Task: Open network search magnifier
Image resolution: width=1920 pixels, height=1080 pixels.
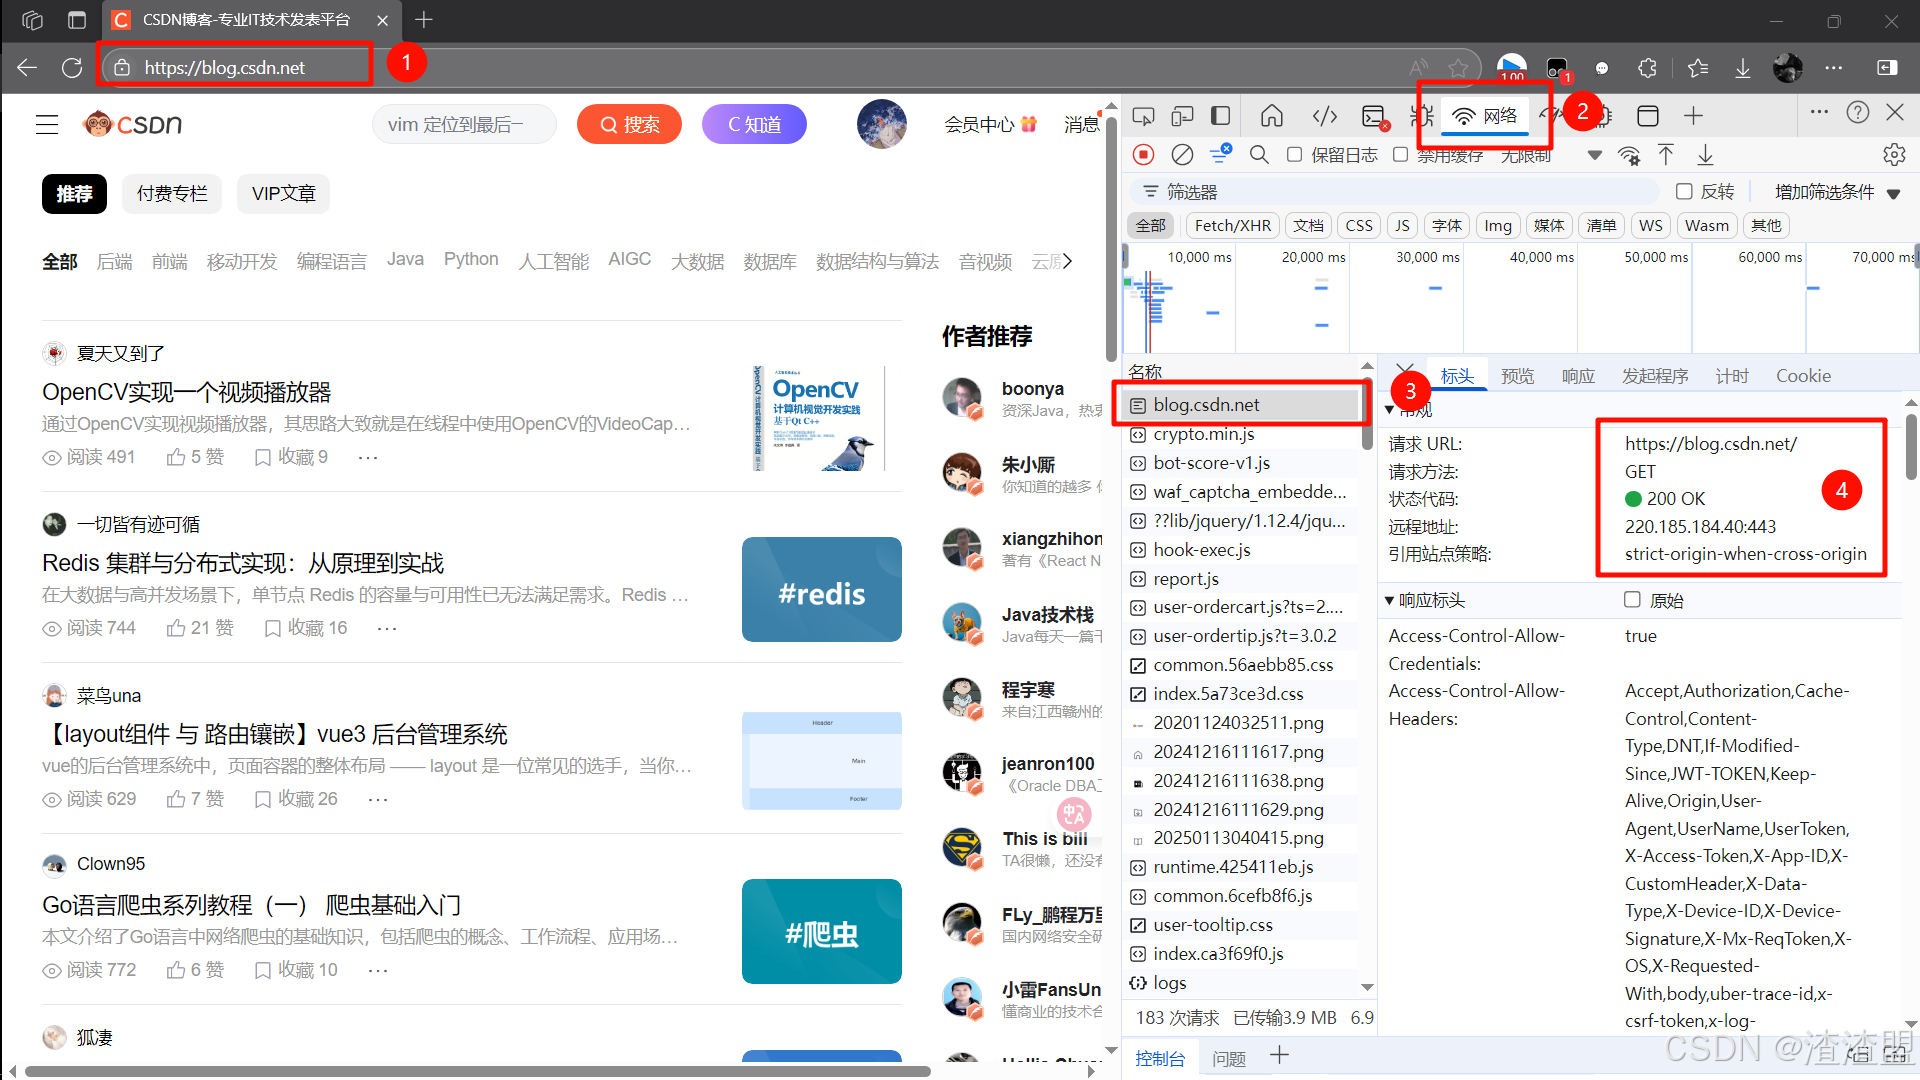Action: (x=1259, y=155)
